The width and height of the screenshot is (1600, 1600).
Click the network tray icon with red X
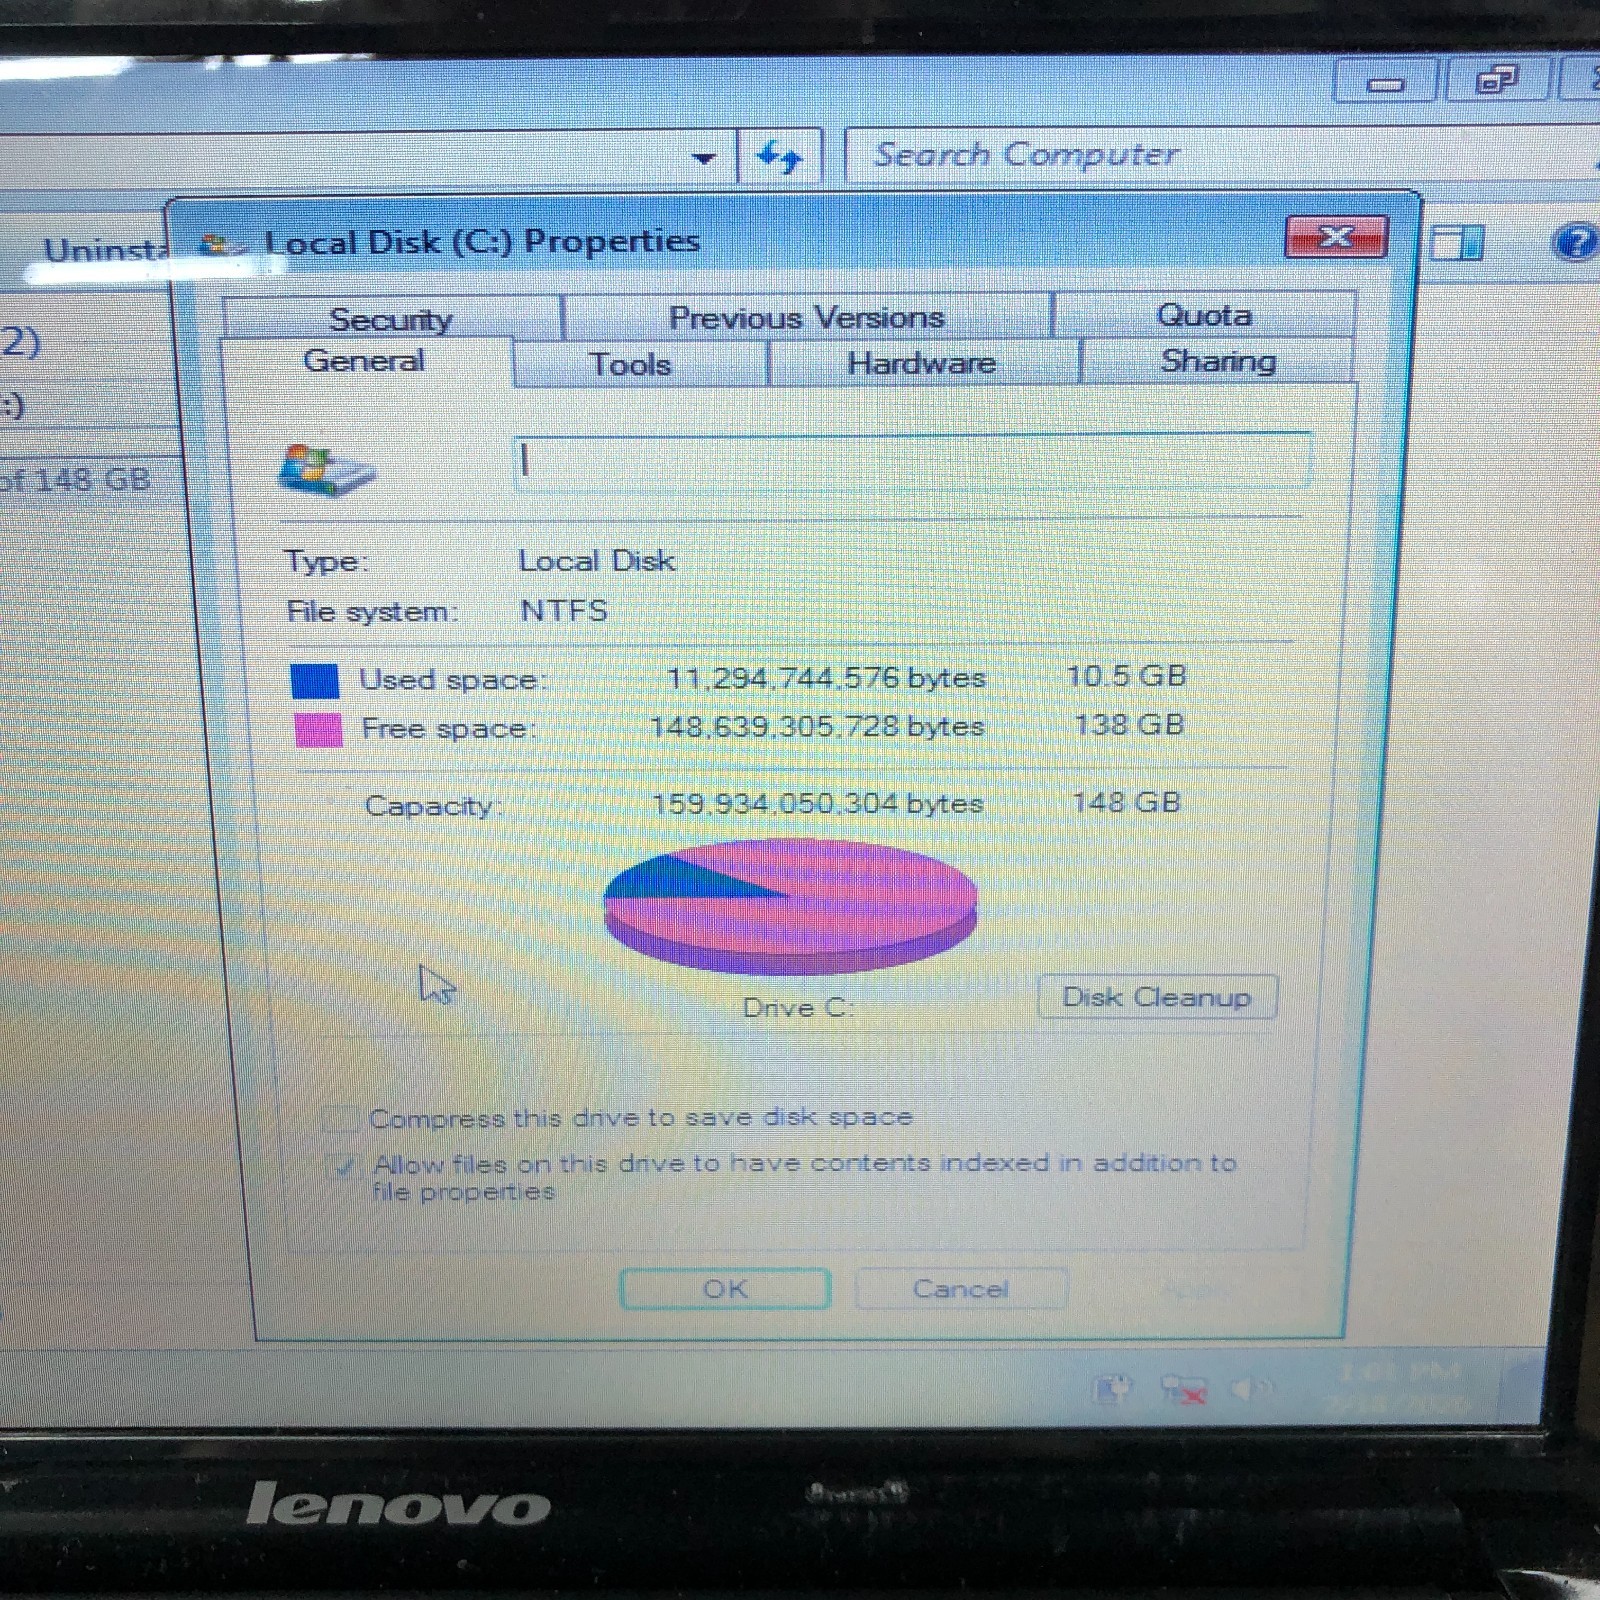click(x=1183, y=1389)
